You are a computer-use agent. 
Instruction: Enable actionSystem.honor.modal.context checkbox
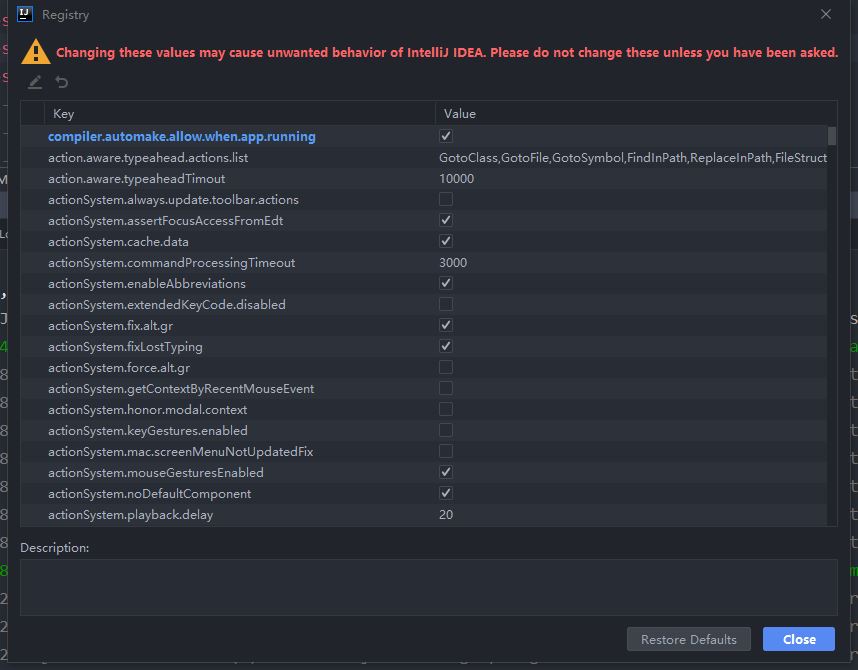(446, 410)
